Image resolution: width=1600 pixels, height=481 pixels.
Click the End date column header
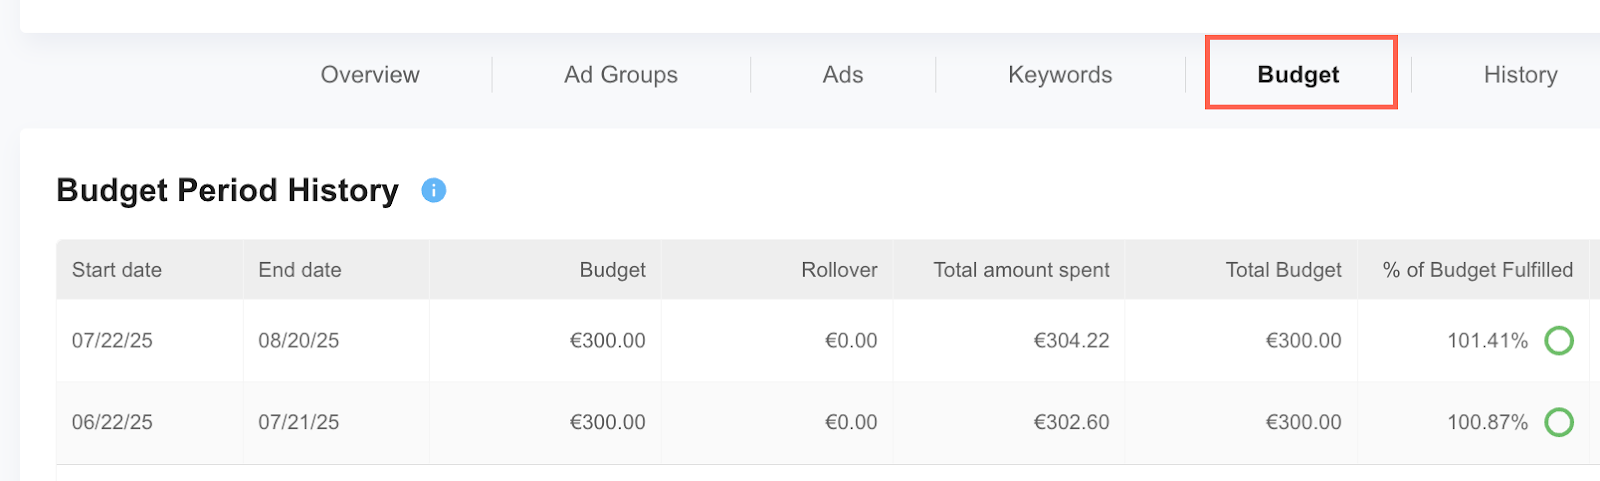pyautogui.click(x=300, y=270)
